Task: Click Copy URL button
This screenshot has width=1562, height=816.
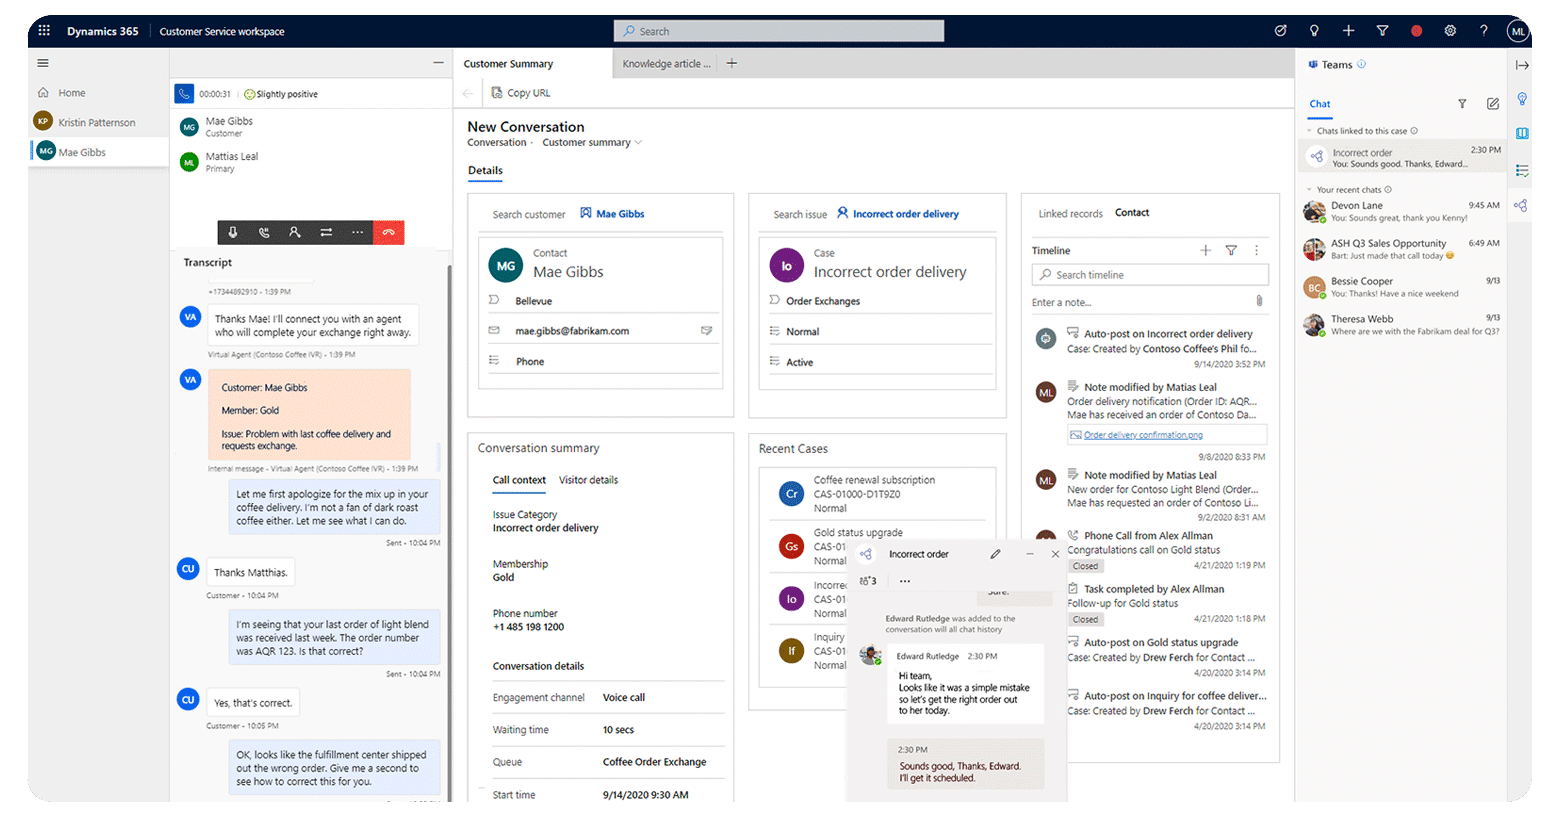Action: coord(521,93)
